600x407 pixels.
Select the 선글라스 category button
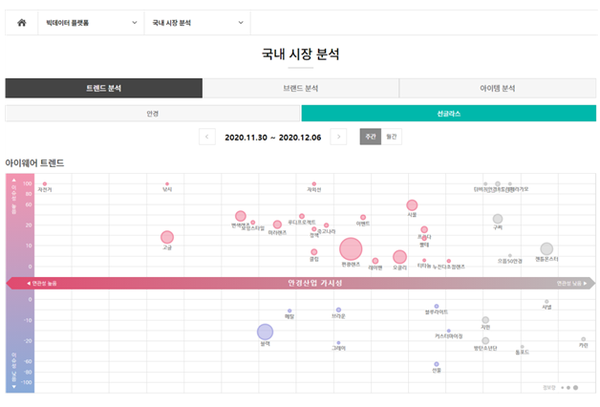pos(448,113)
